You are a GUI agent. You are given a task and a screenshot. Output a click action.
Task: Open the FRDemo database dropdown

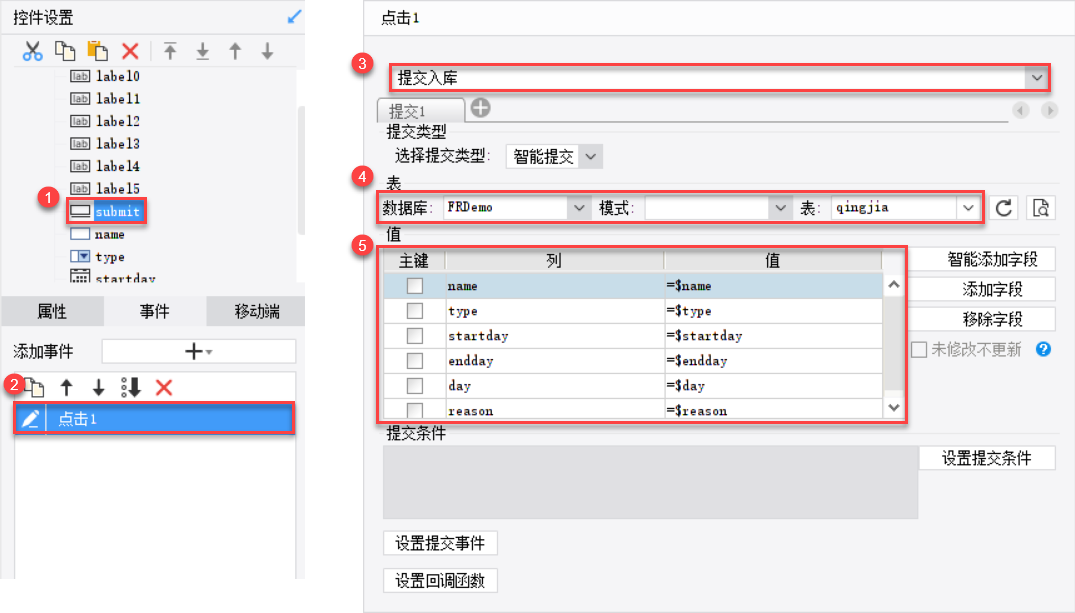[x=579, y=208]
